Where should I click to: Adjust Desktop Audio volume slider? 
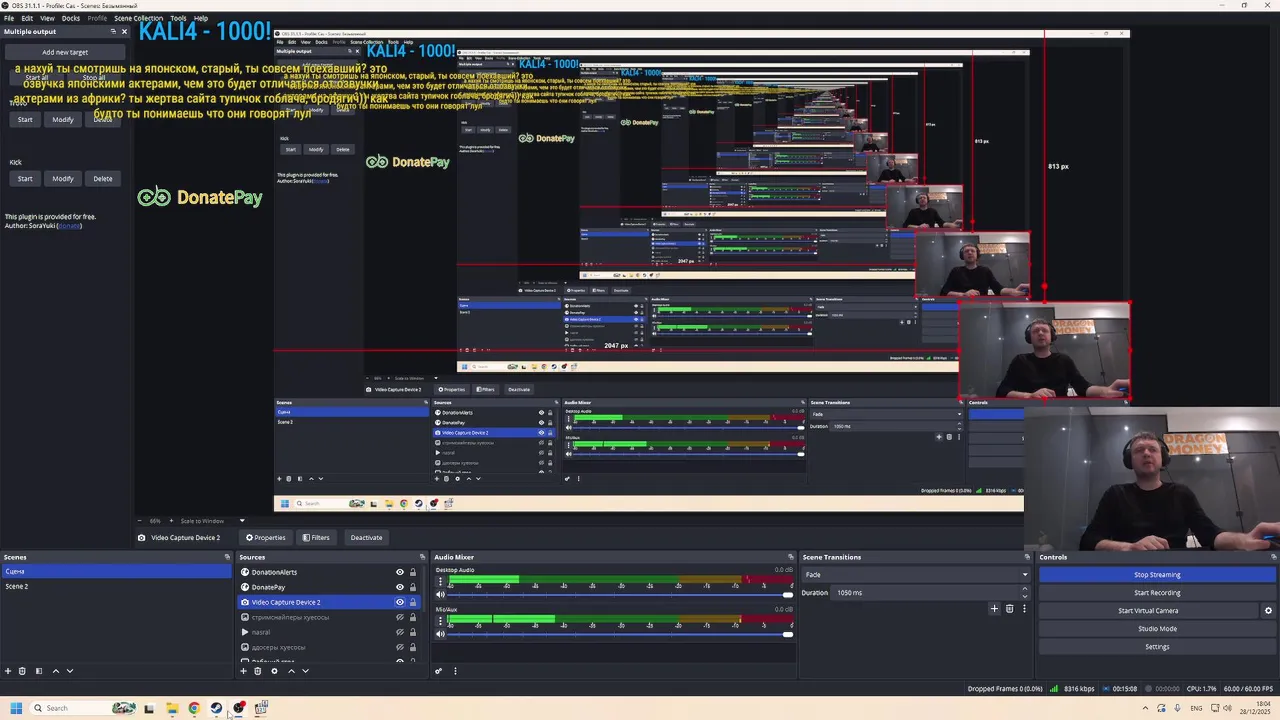[x=619, y=595]
